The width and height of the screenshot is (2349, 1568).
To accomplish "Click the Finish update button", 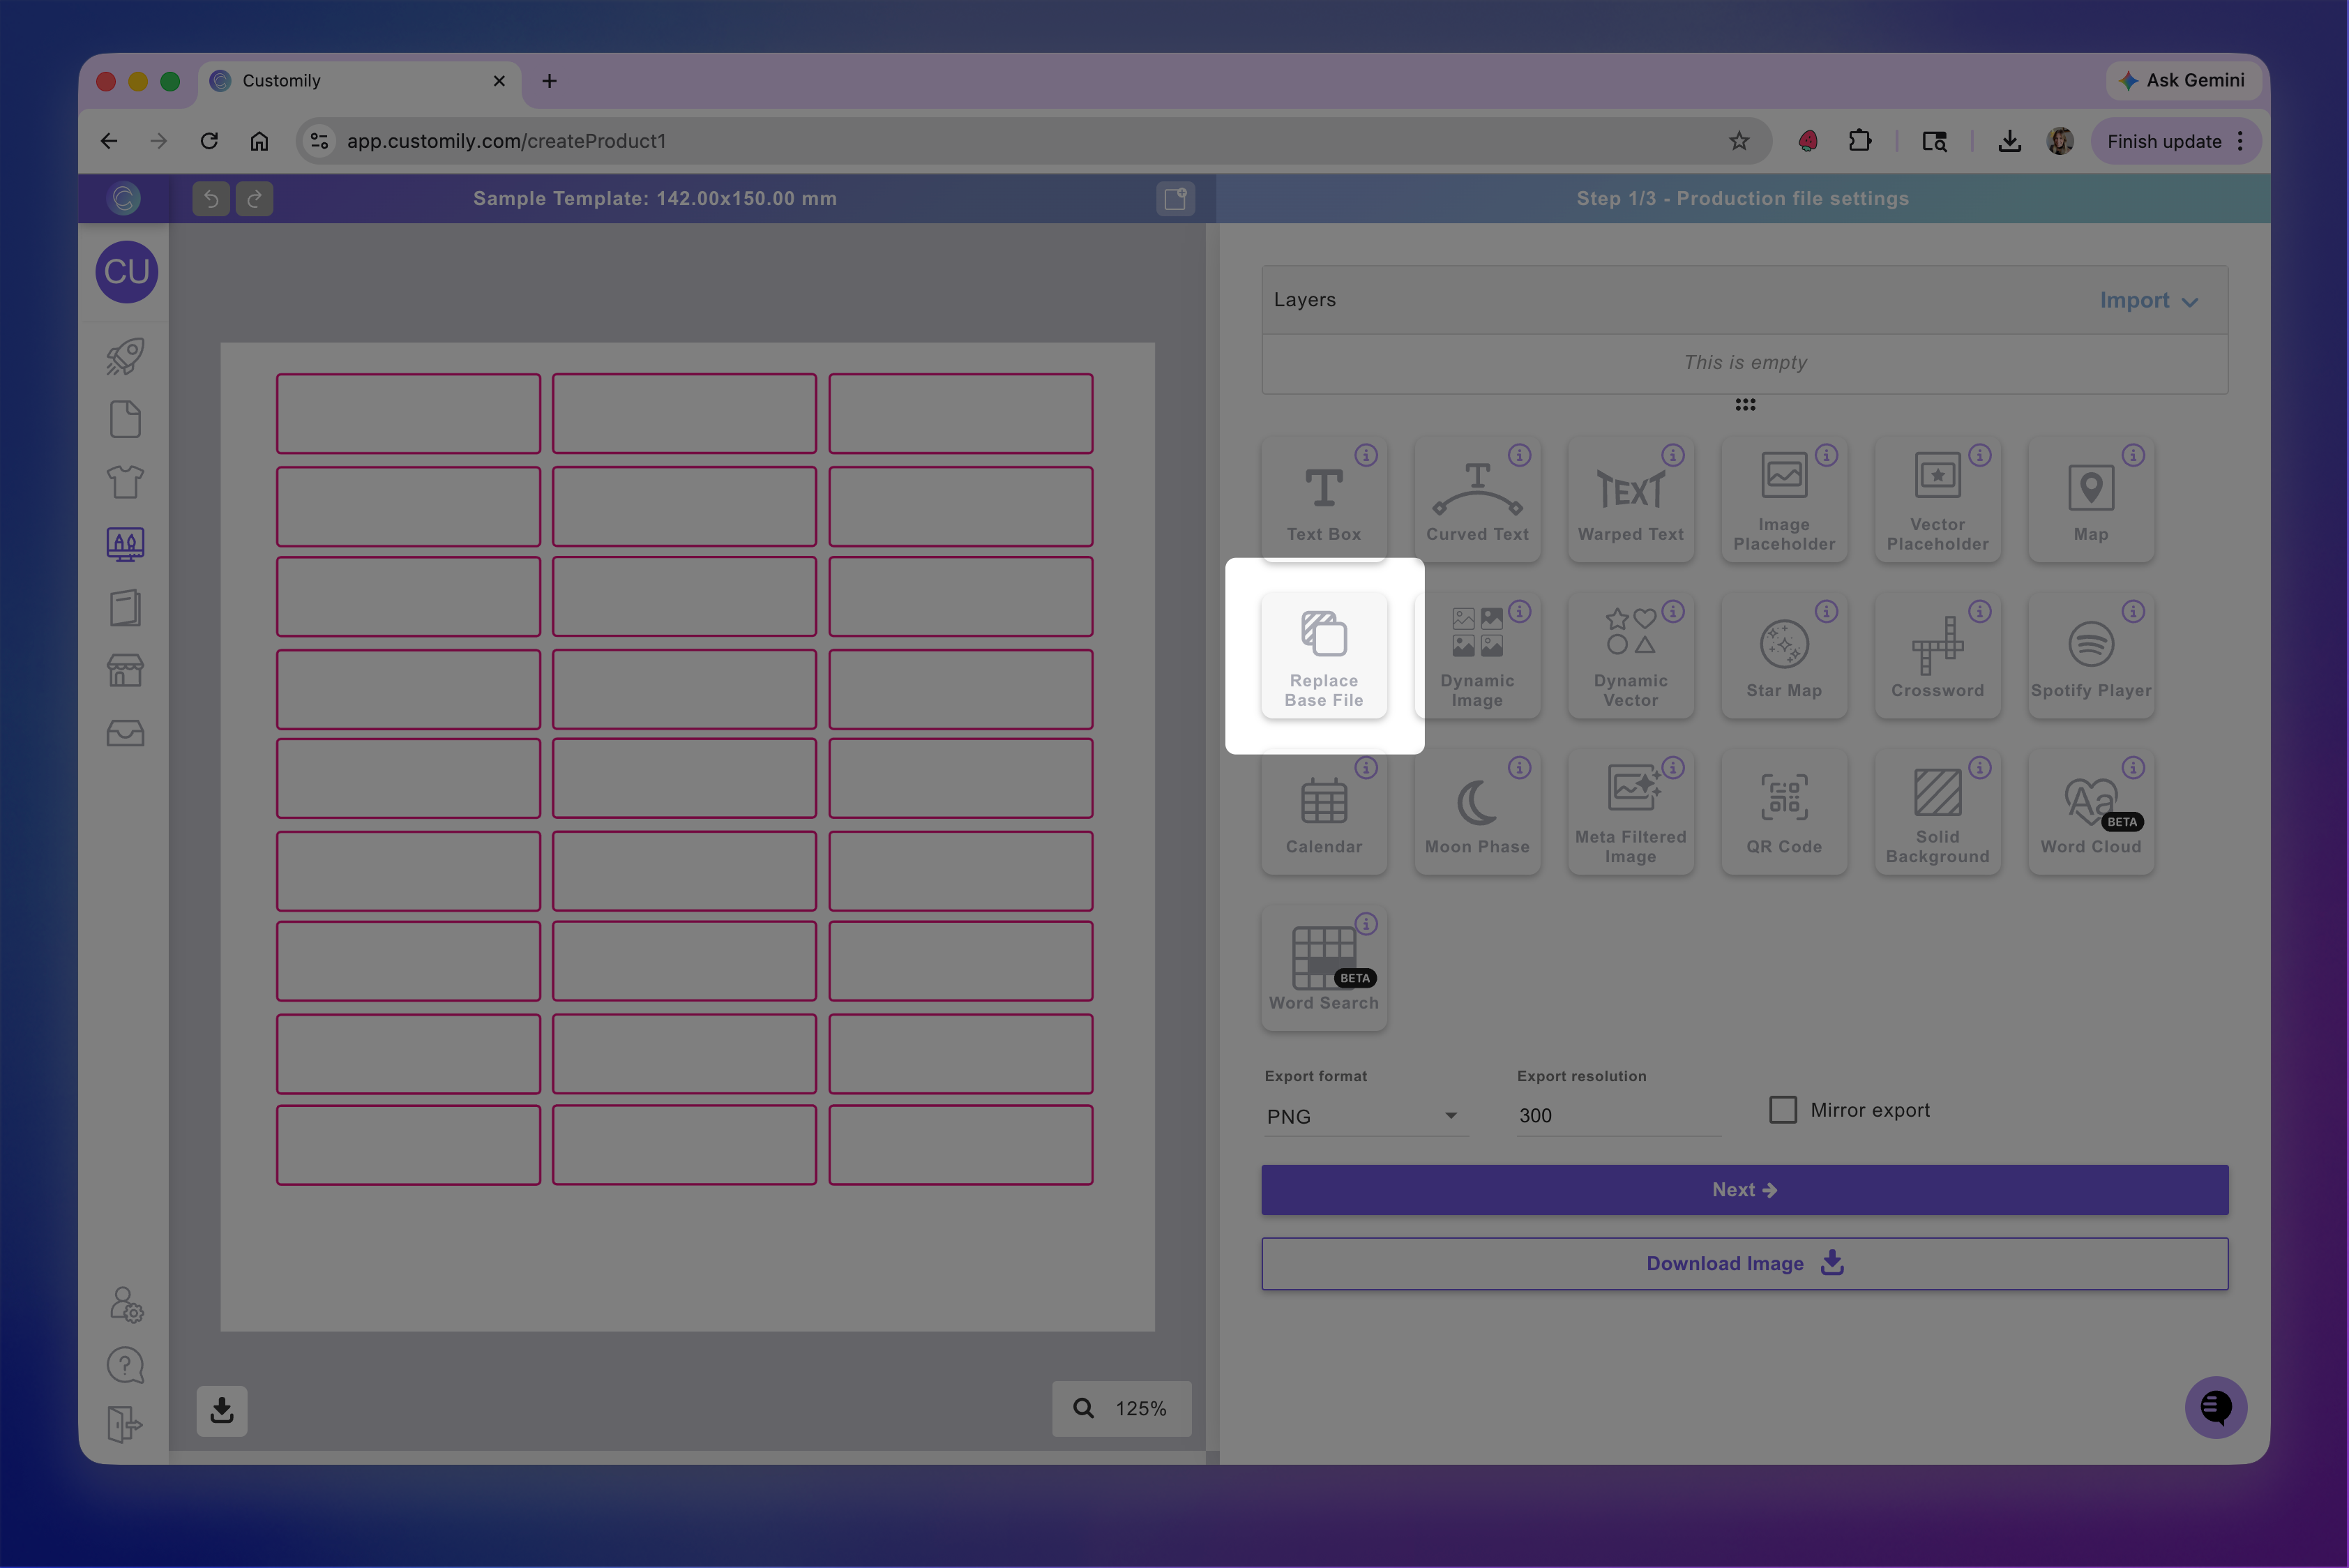I will pyautogui.click(x=2175, y=141).
